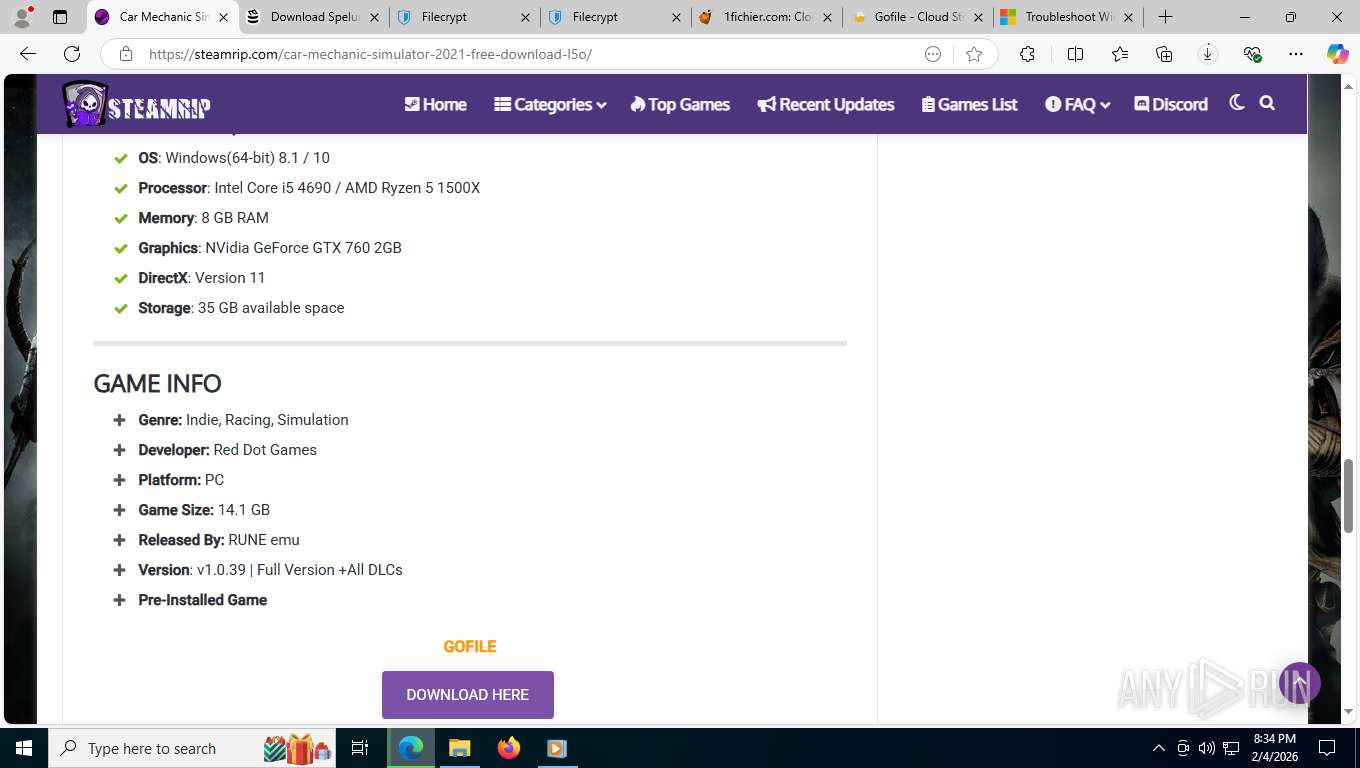The image size is (1360, 768).
Task: Open Collections icon
Action: 1164,54
